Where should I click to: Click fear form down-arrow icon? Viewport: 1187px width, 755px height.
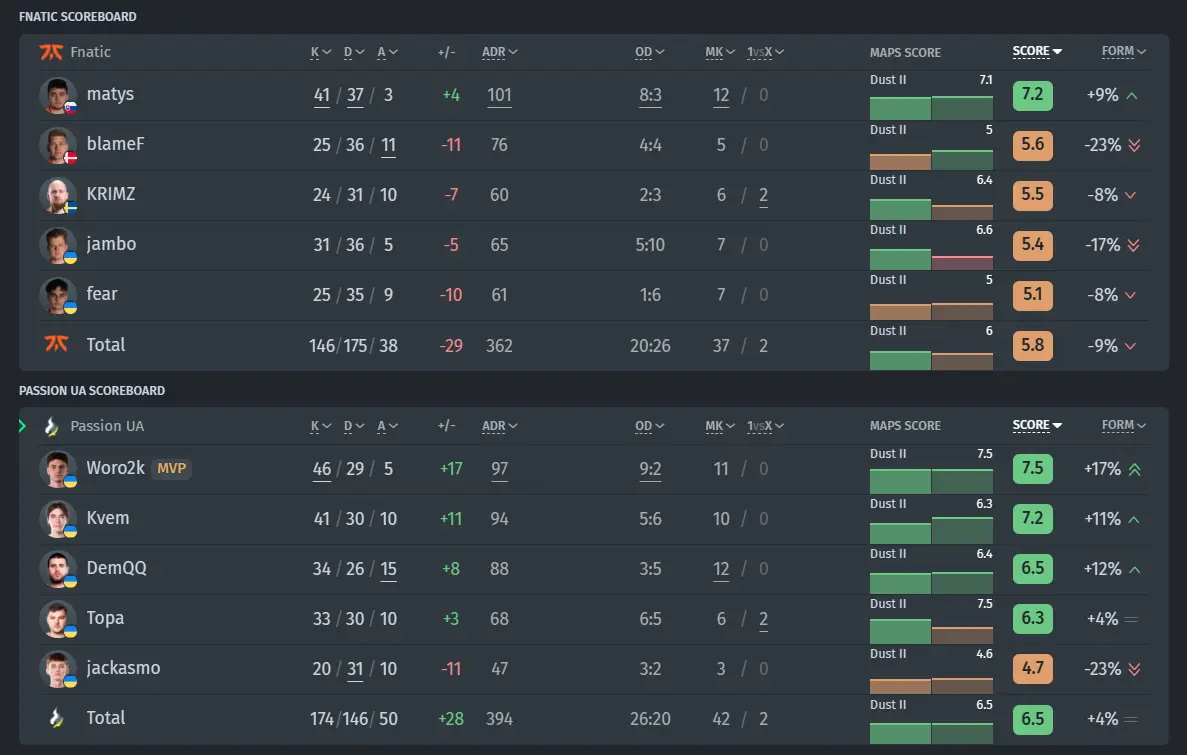coord(1130,295)
